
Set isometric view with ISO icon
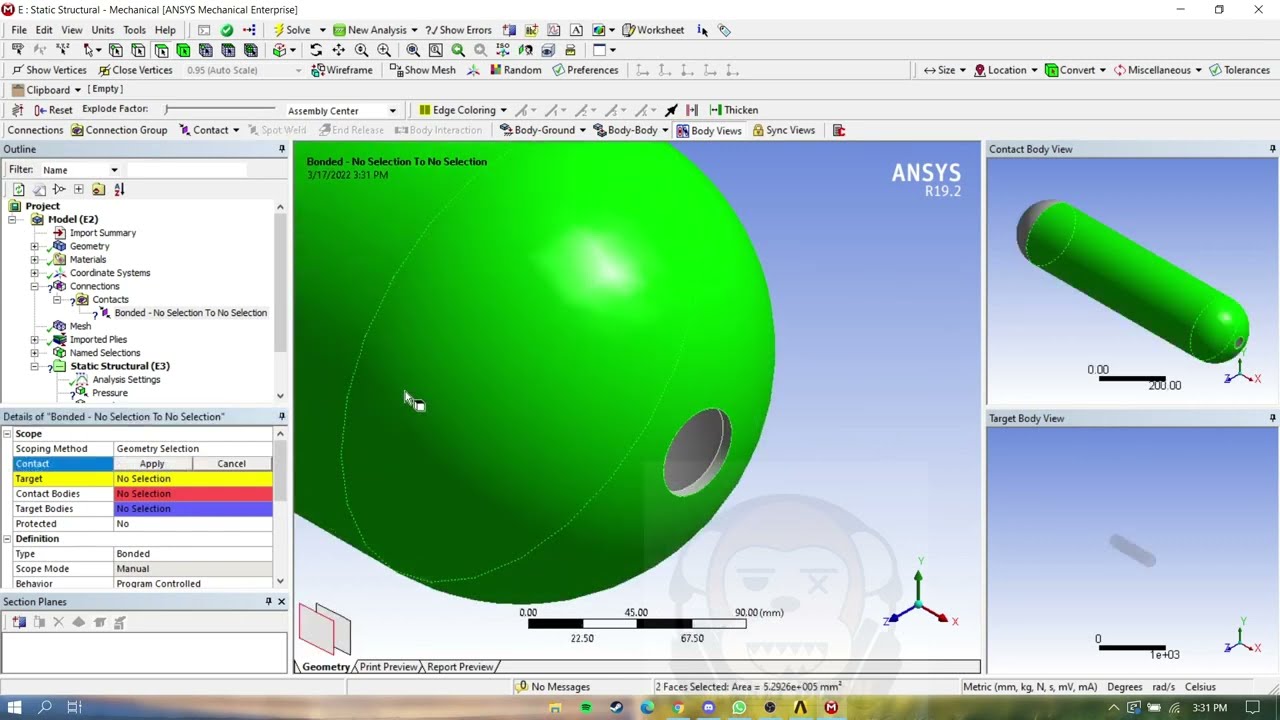(502, 50)
